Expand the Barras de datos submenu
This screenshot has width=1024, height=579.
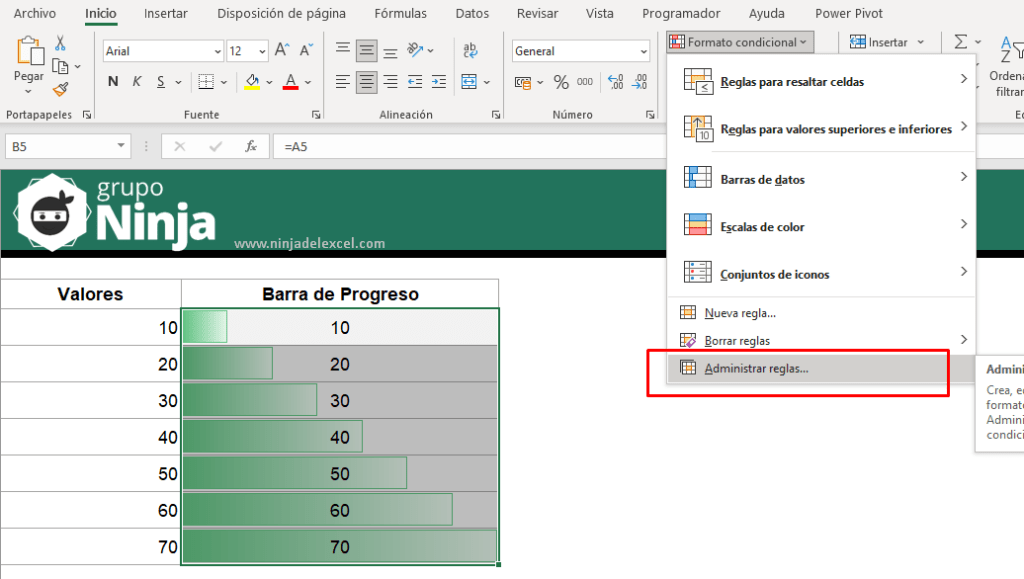tap(822, 178)
